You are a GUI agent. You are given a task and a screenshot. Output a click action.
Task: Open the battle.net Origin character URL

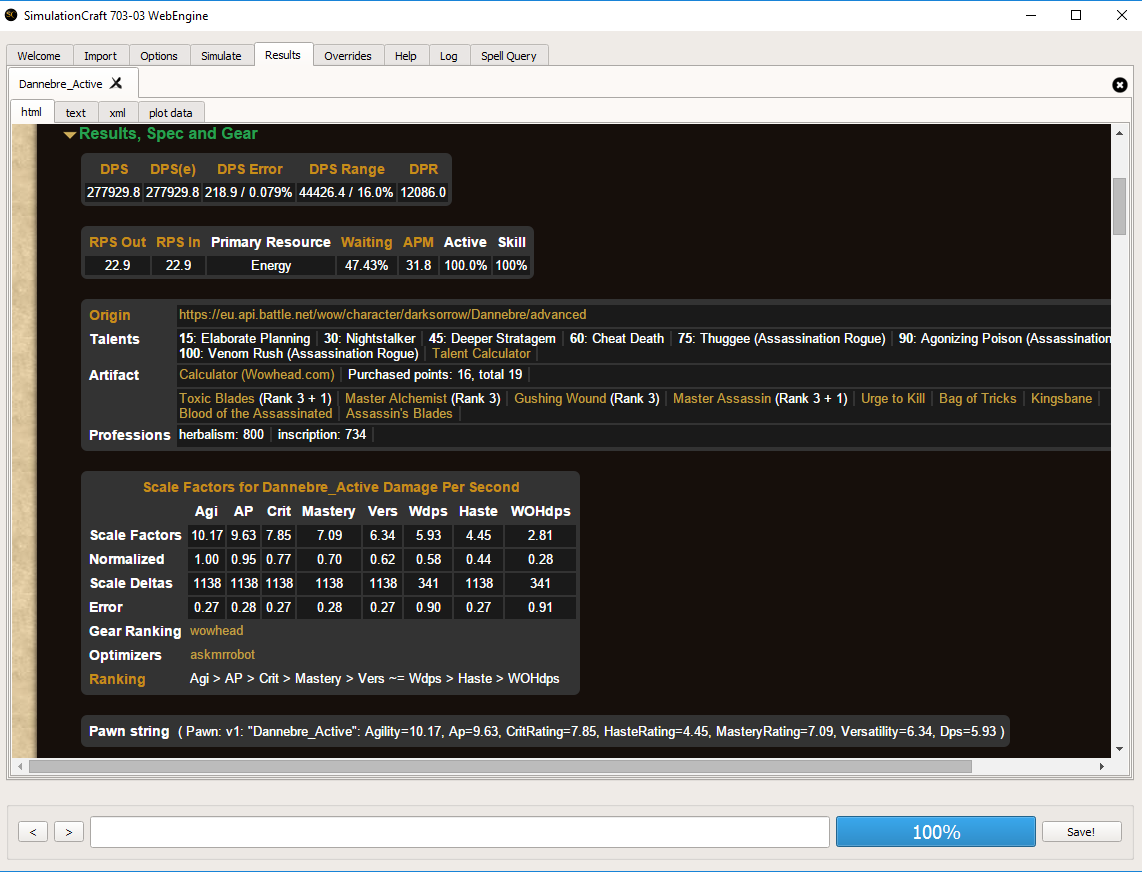[x=382, y=315]
